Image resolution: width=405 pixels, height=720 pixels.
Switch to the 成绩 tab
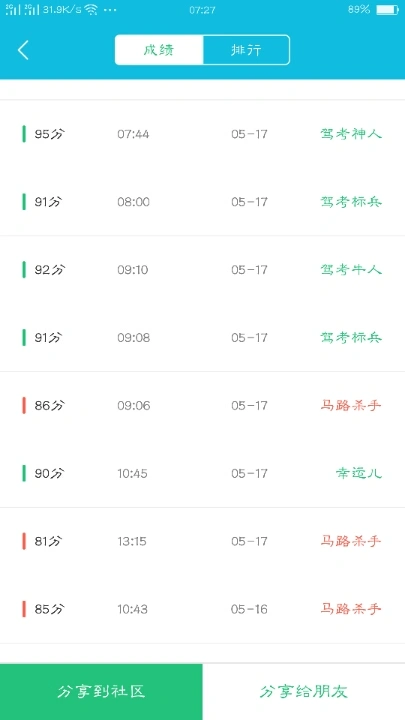[159, 50]
